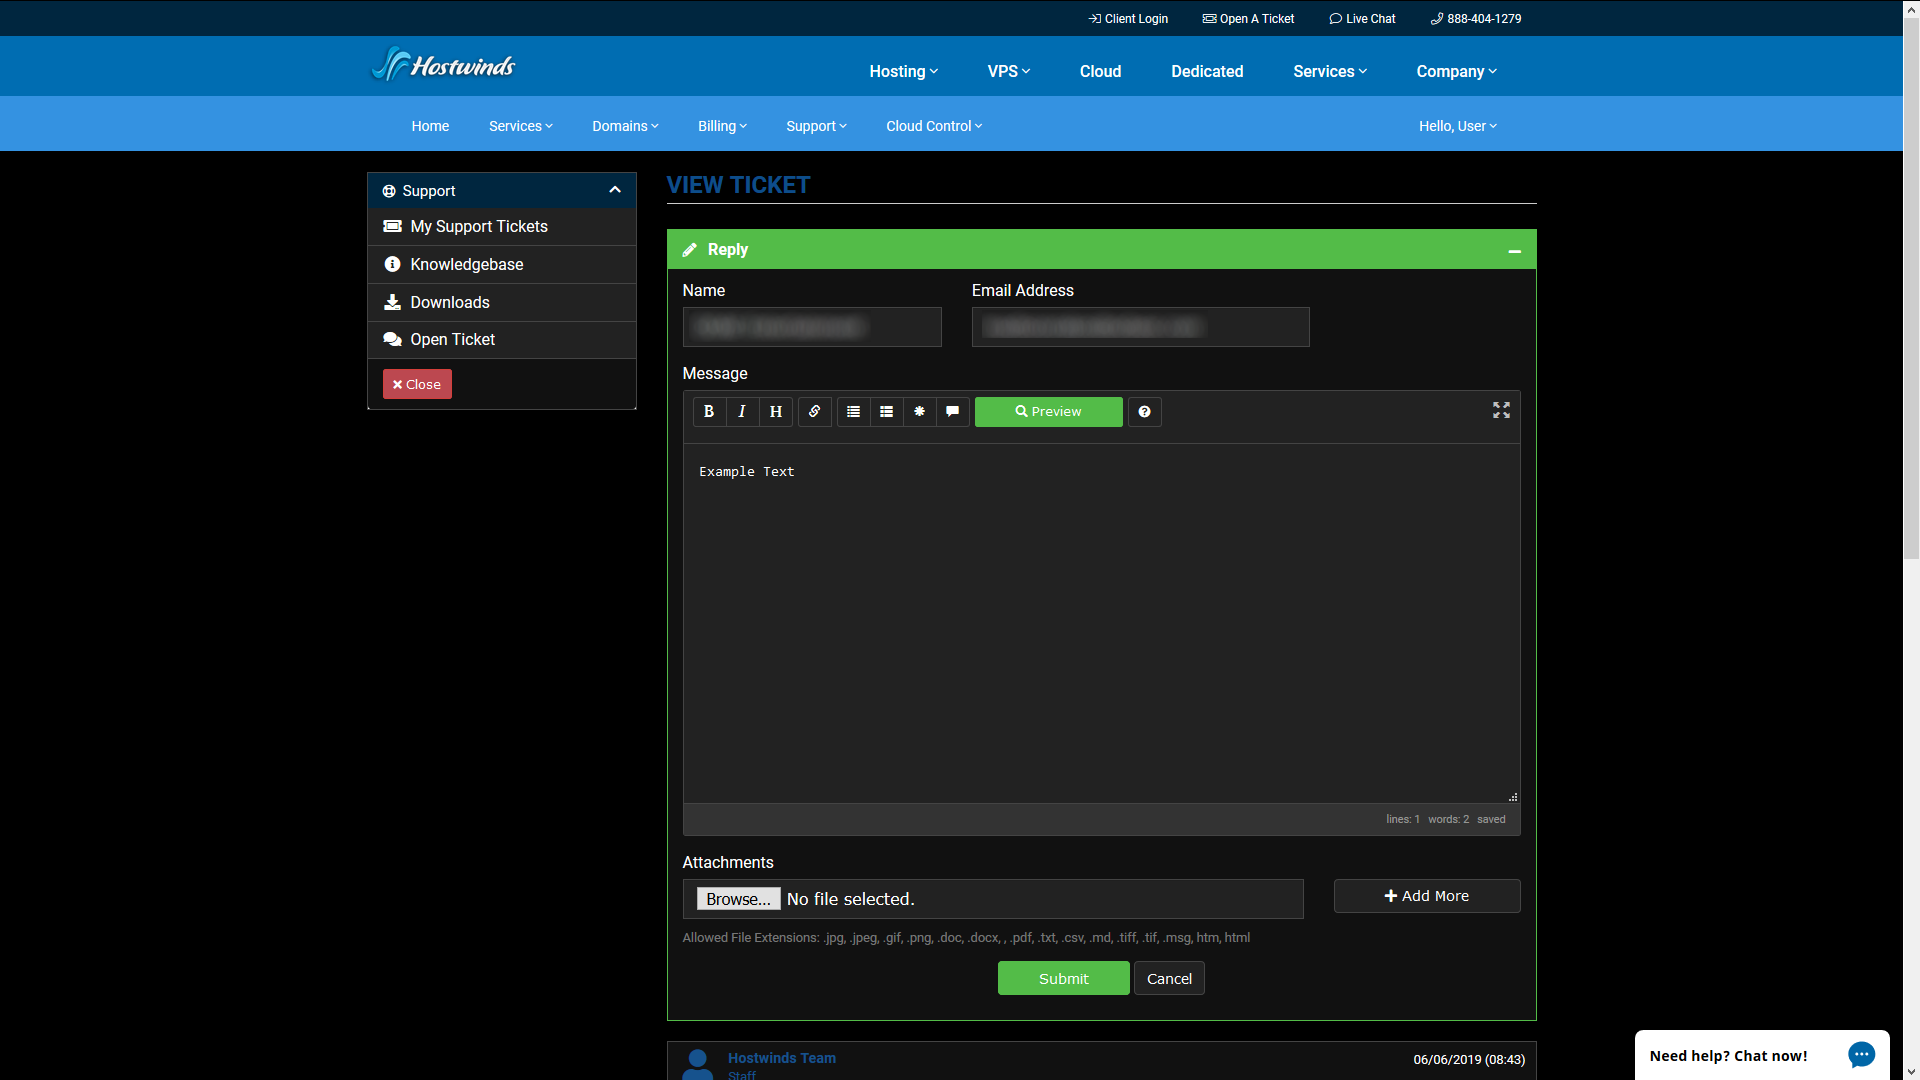Image resolution: width=1920 pixels, height=1080 pixels.
Task: Click the Hostwinds logo
Action: click(443, 65)
